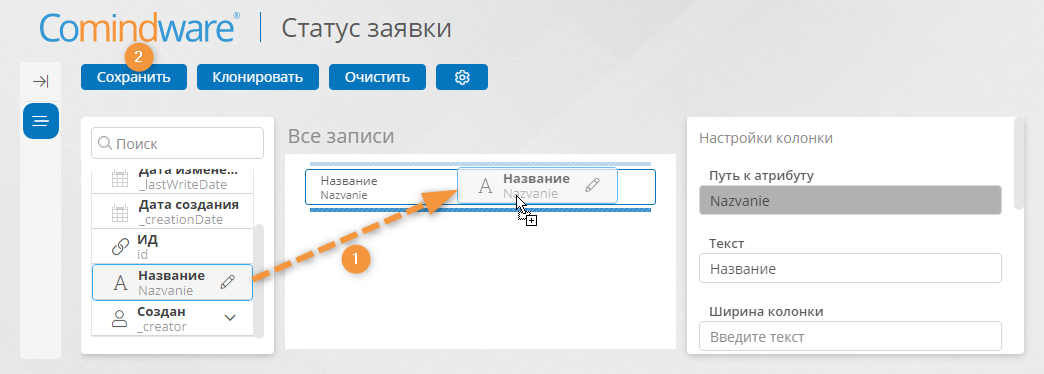Click the search magnifier icon
This screenshot has height=374, width=1044.
105,143
